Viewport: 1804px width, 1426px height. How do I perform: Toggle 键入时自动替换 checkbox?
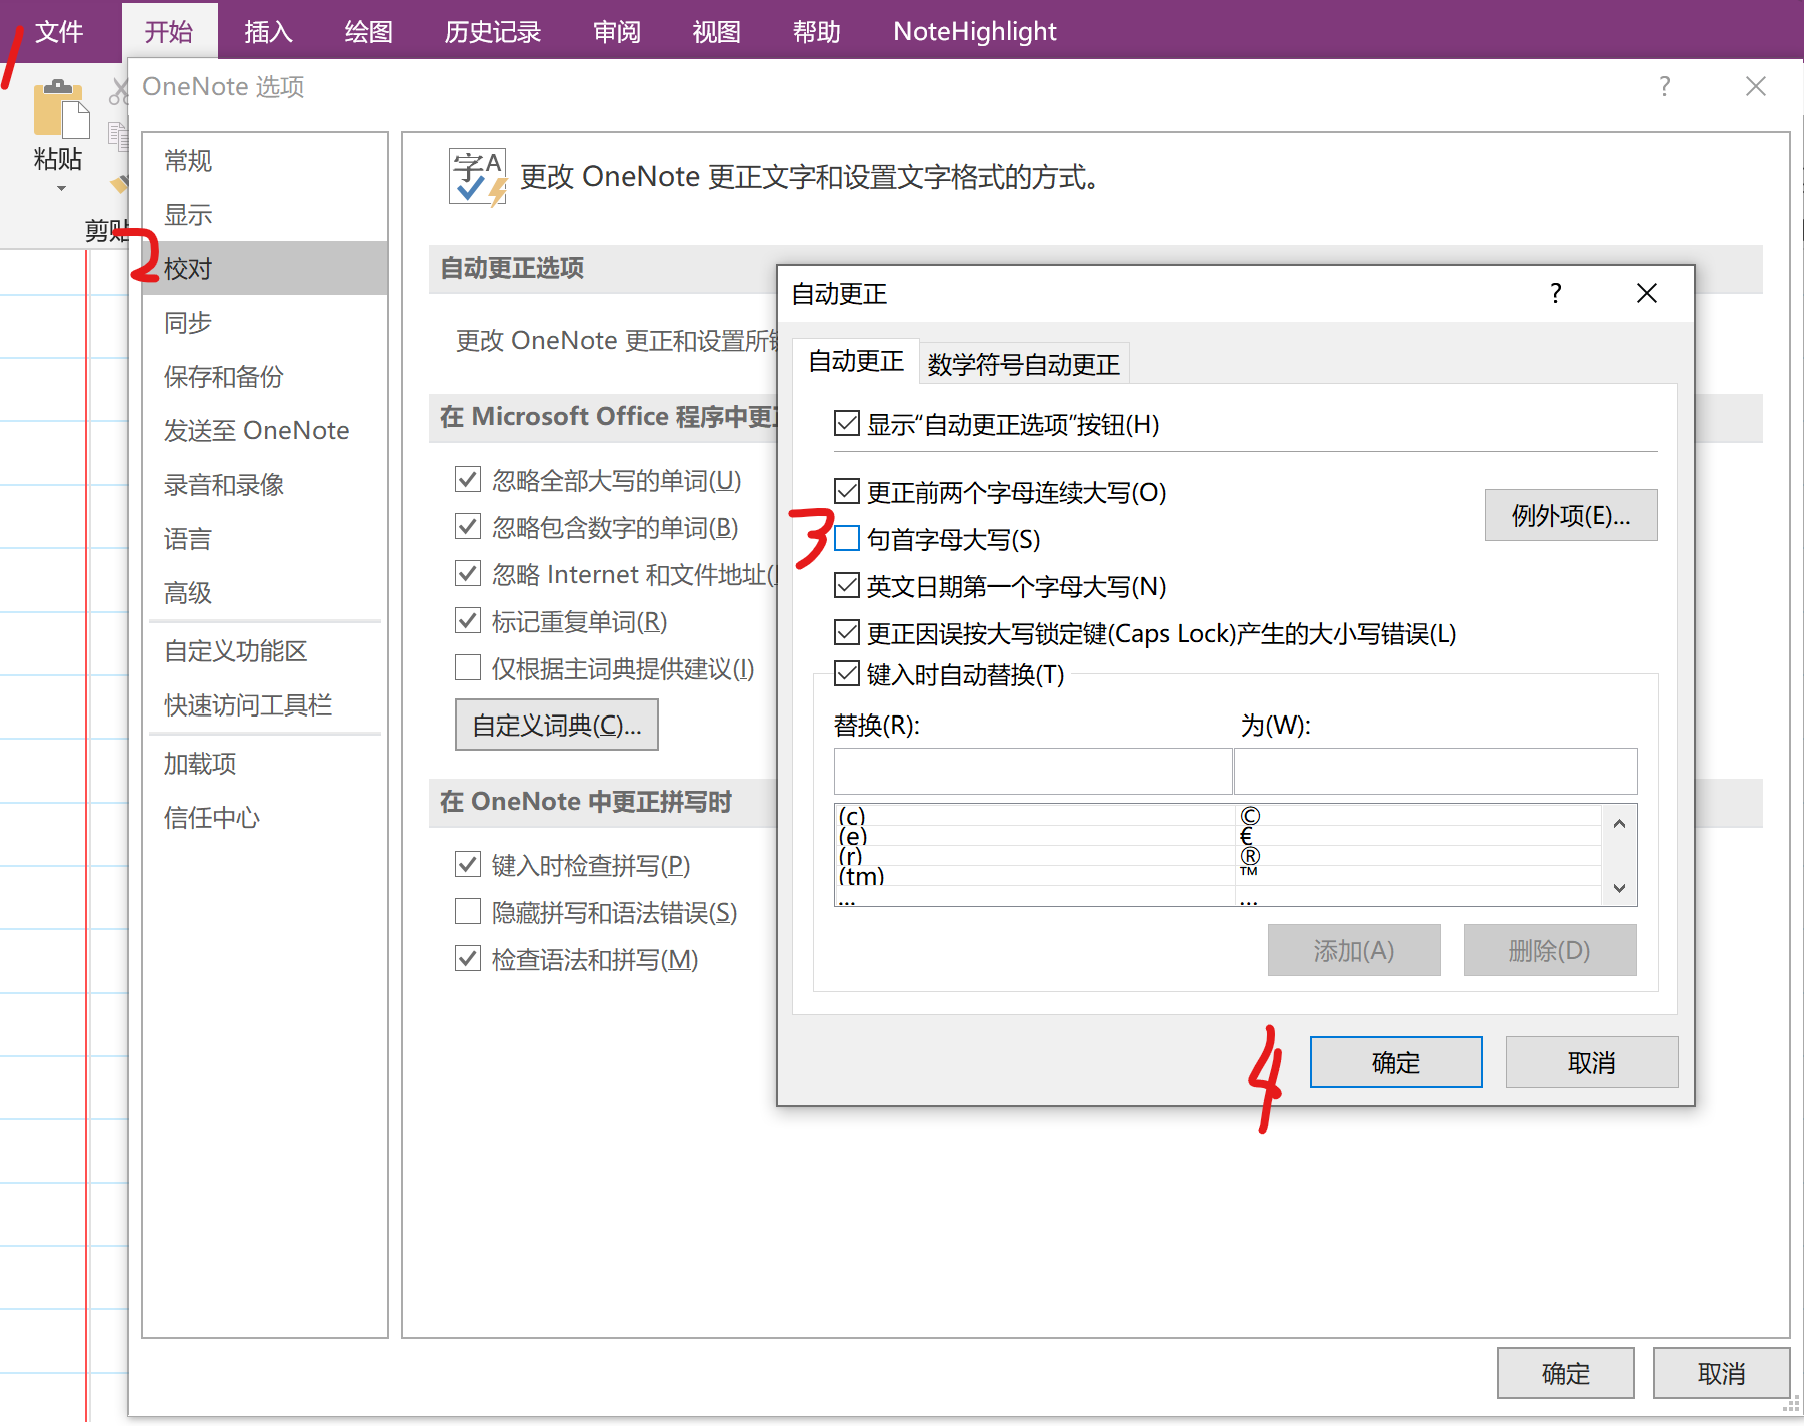(847, 673)
